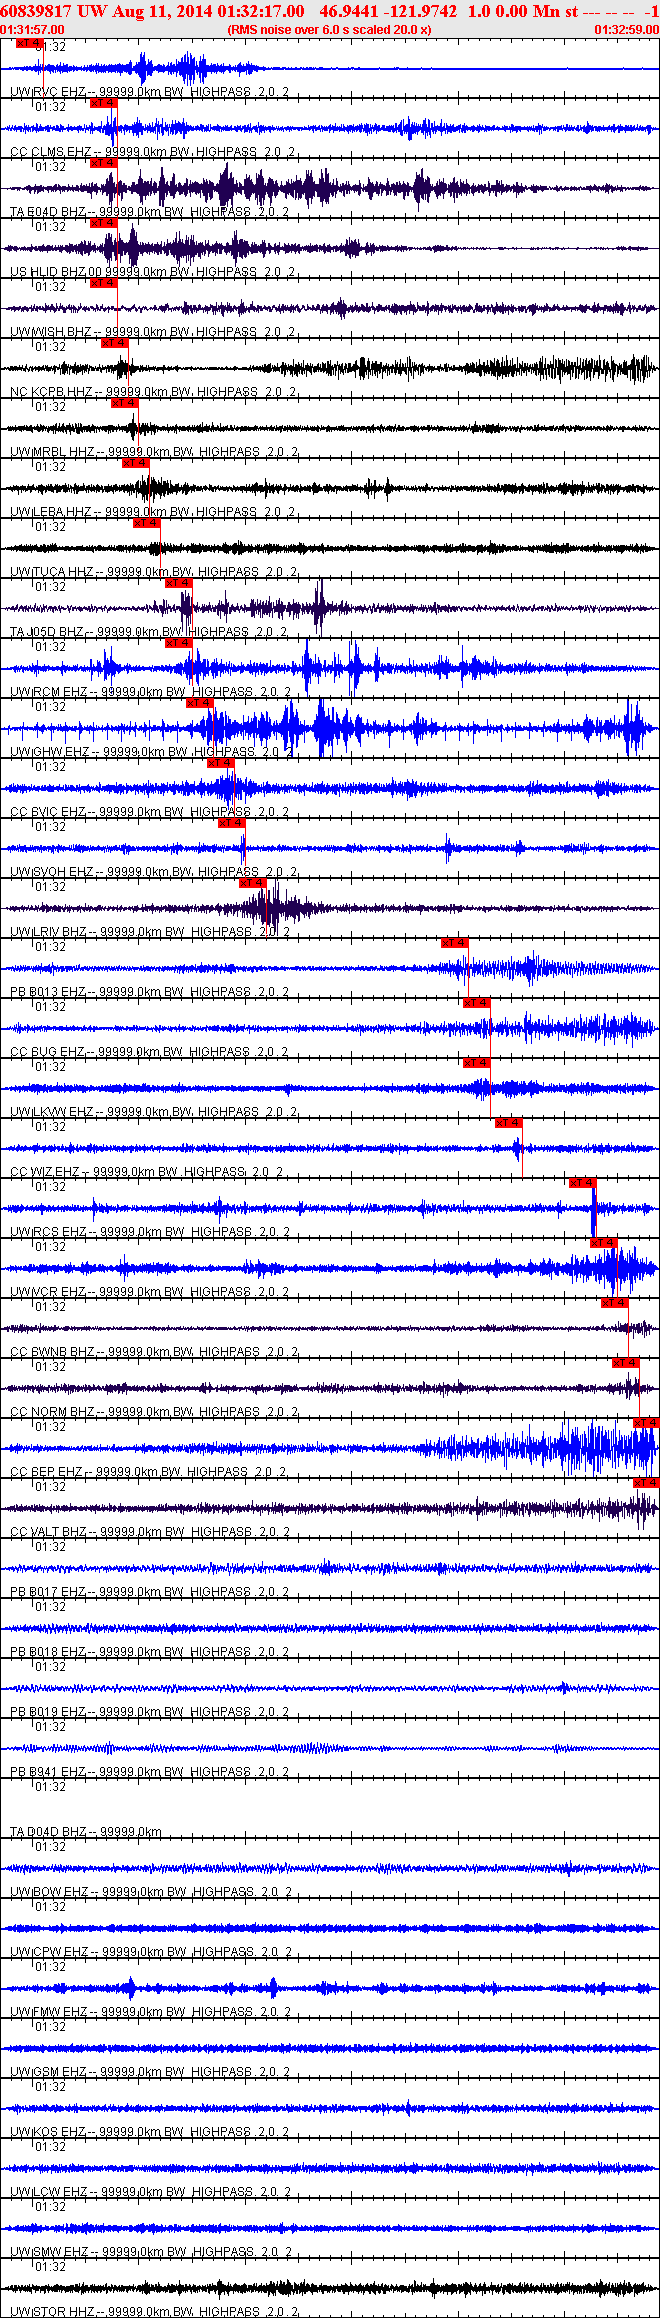Select the UW LKW EHZ trace label

[x=153, y=1112]
